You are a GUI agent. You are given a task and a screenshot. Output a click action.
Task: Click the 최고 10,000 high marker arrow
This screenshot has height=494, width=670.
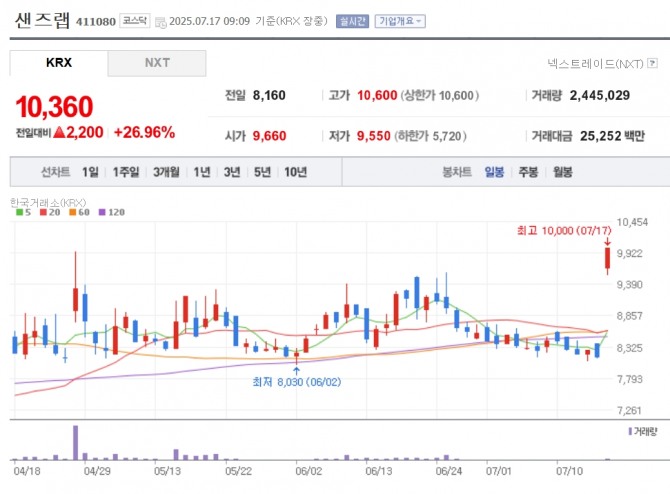(607, 242)
